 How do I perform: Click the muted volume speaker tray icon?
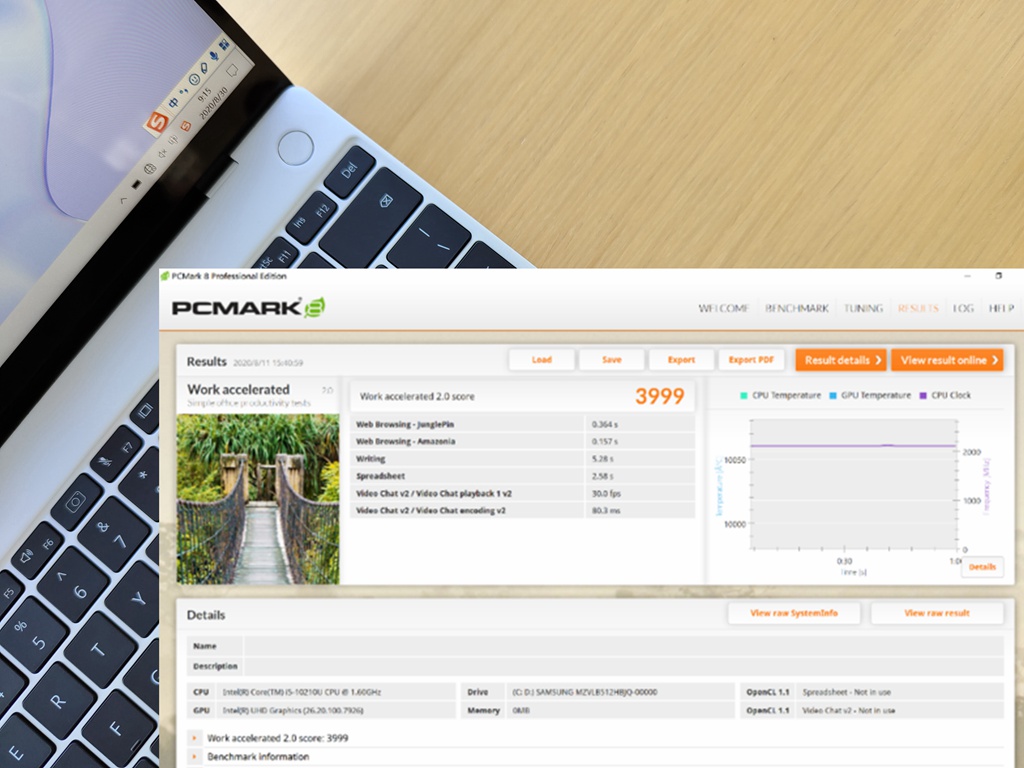(163, 153)
